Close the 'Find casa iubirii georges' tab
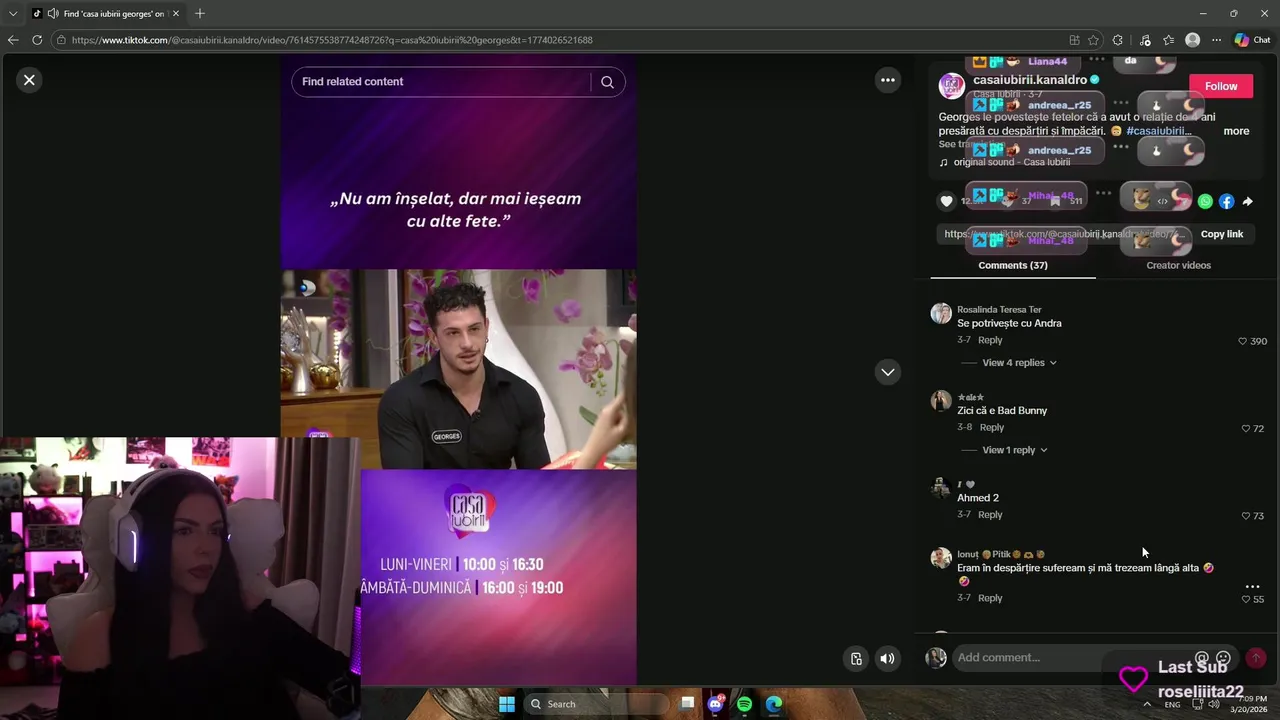The image size is (1280, 720). (176, 13)
